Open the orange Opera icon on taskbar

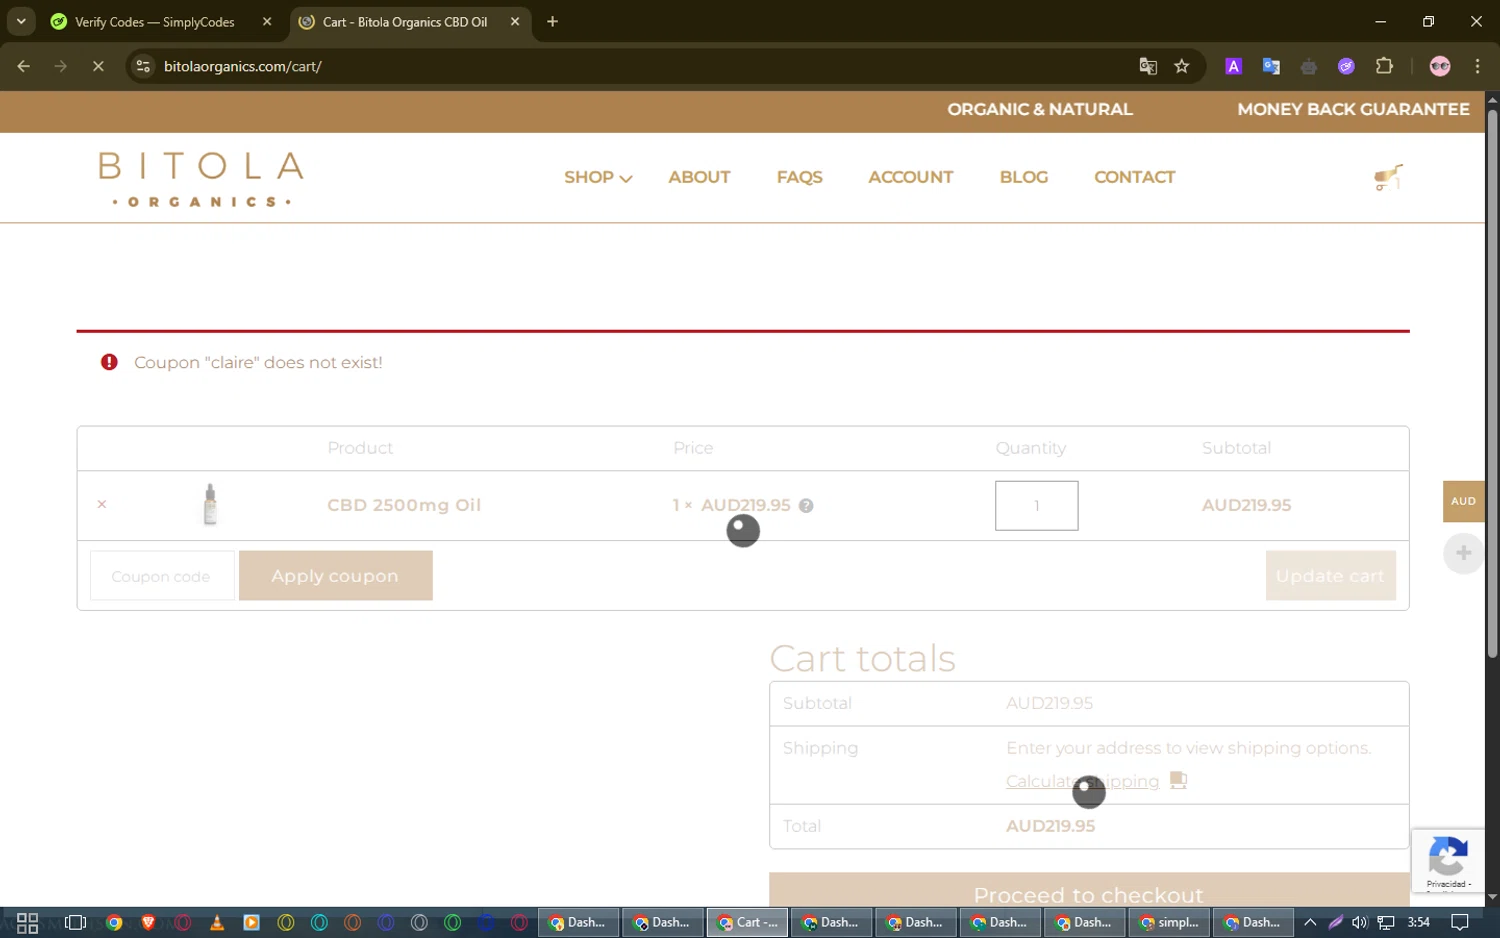tap(352, 922)
